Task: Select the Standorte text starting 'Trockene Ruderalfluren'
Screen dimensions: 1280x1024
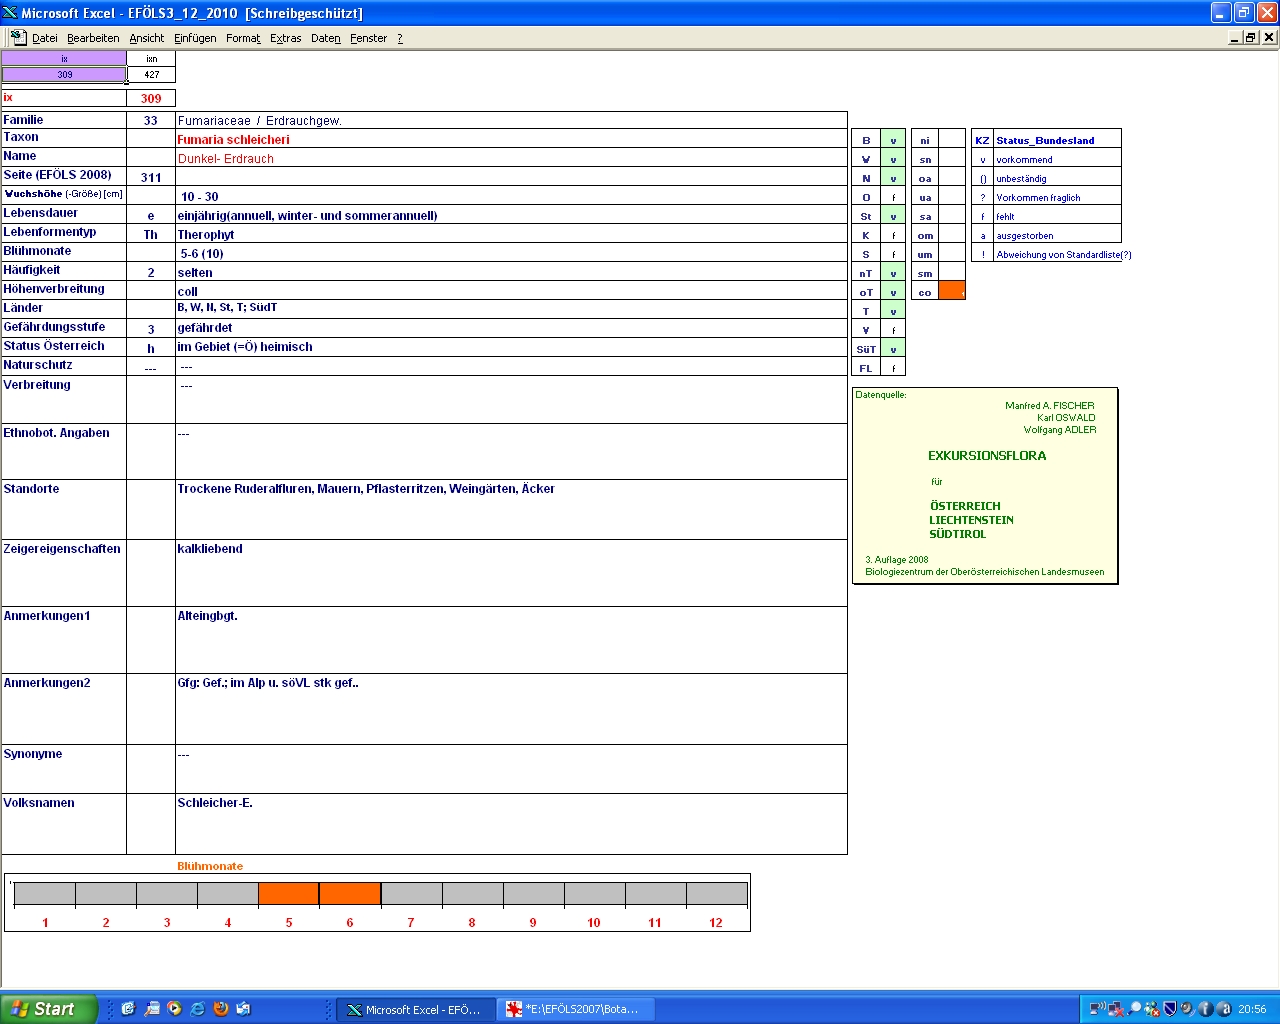Action: click(x=511, y=509)
